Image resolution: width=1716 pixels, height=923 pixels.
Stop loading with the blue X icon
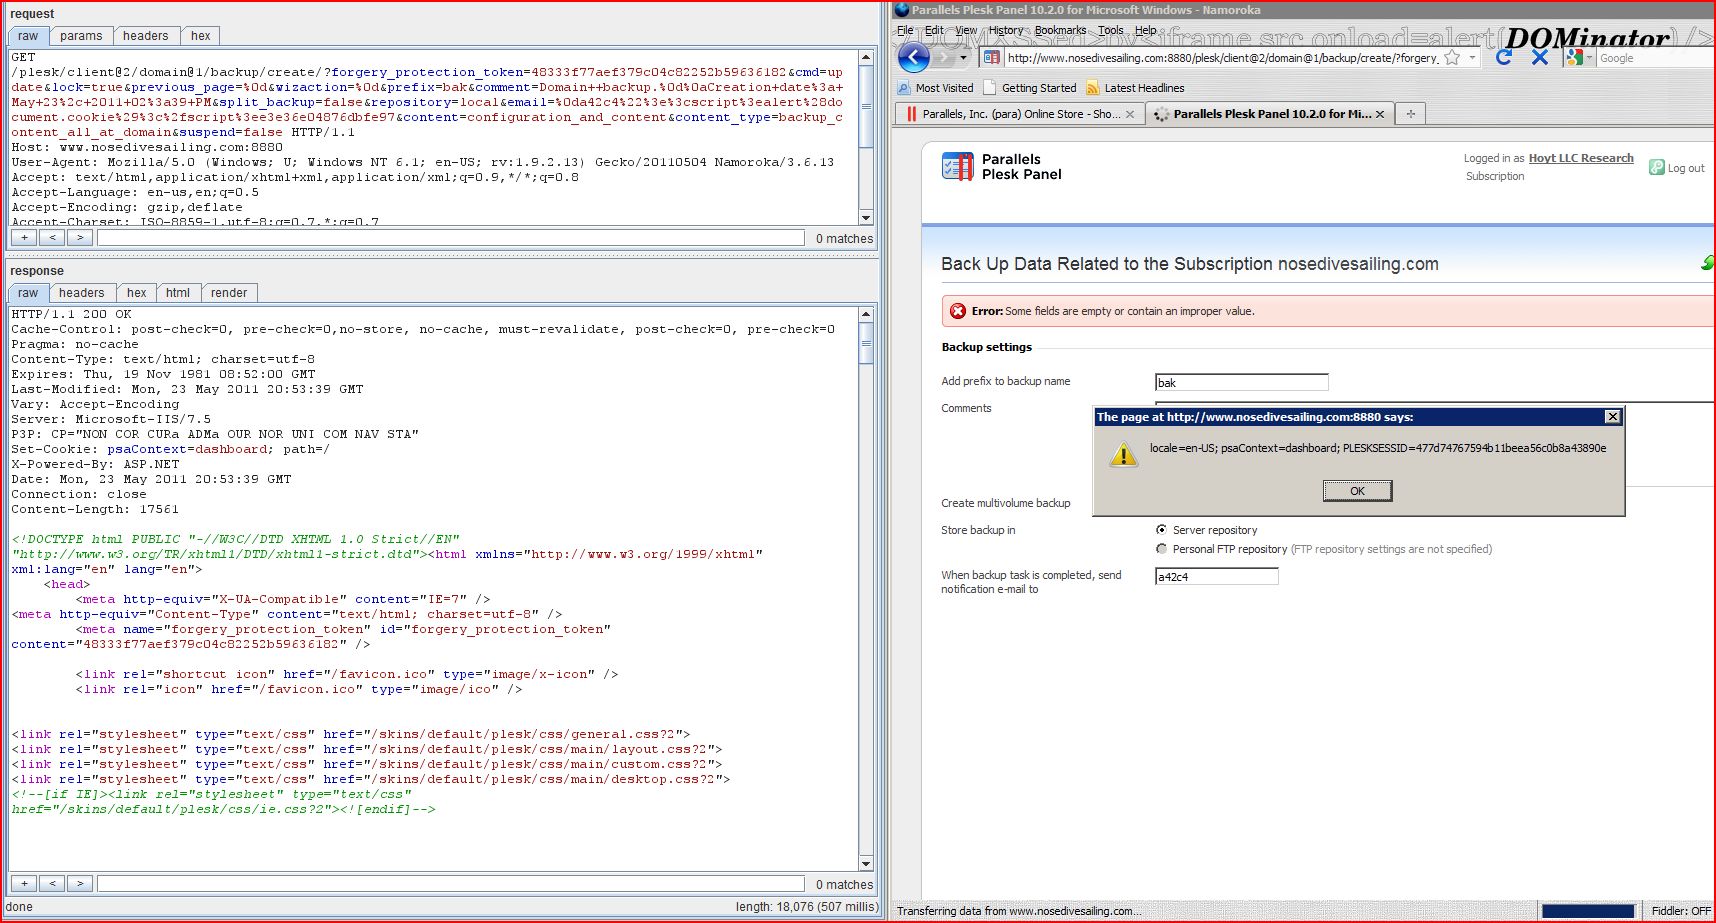pos(1540,58)
